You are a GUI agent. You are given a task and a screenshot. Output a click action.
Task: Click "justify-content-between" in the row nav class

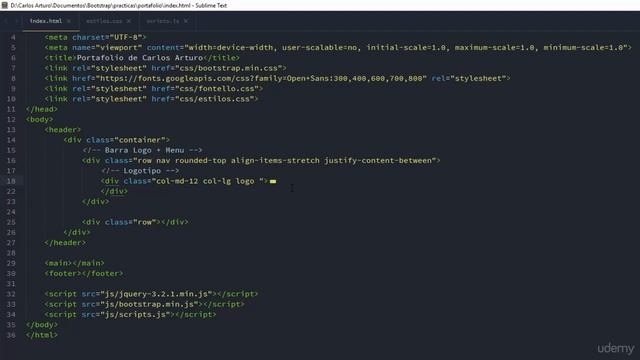(x=378, y=160)
